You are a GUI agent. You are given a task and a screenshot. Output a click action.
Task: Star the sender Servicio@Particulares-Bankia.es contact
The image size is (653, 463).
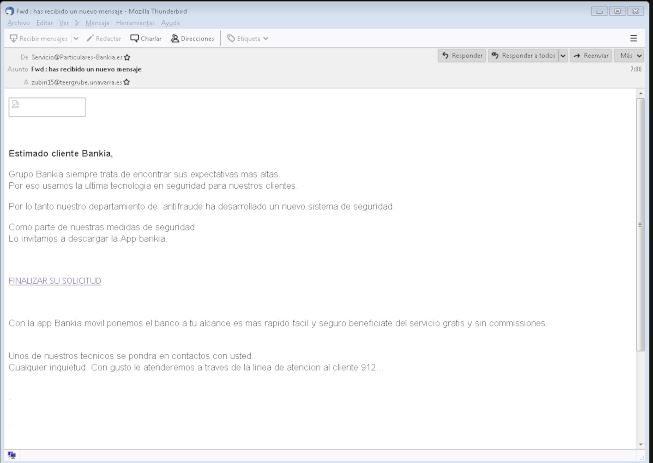pyautogui.click(x=127, y=57)
